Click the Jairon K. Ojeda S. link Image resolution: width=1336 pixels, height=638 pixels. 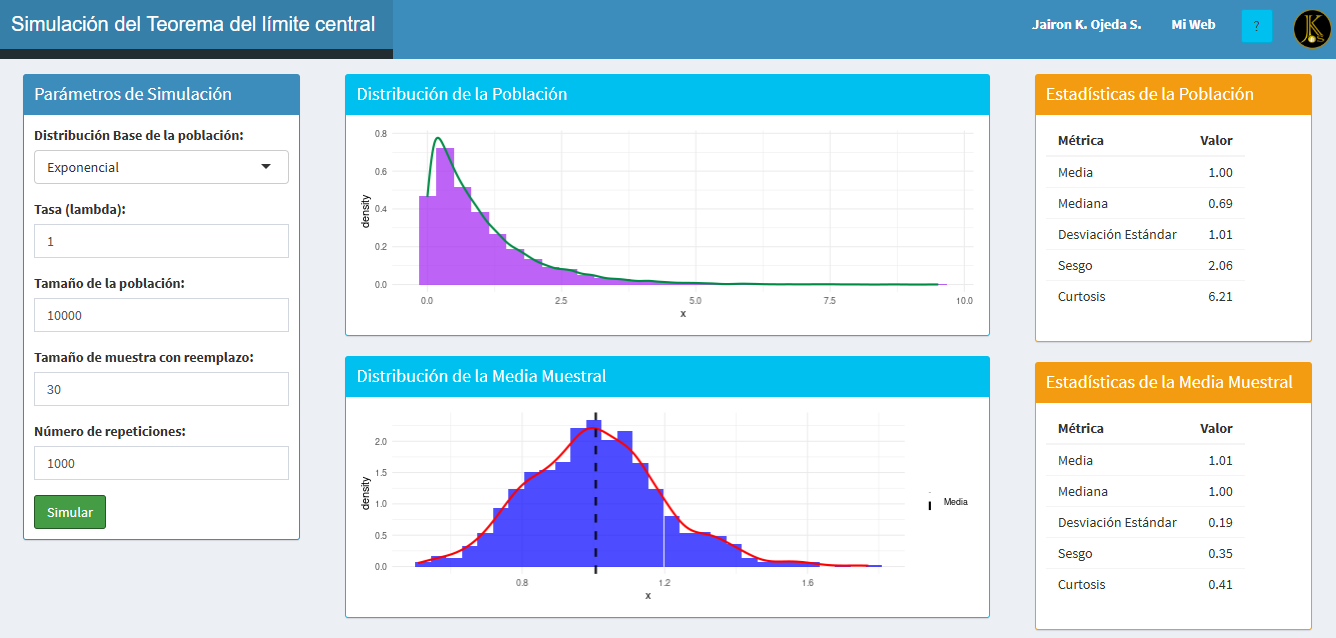1086,25
